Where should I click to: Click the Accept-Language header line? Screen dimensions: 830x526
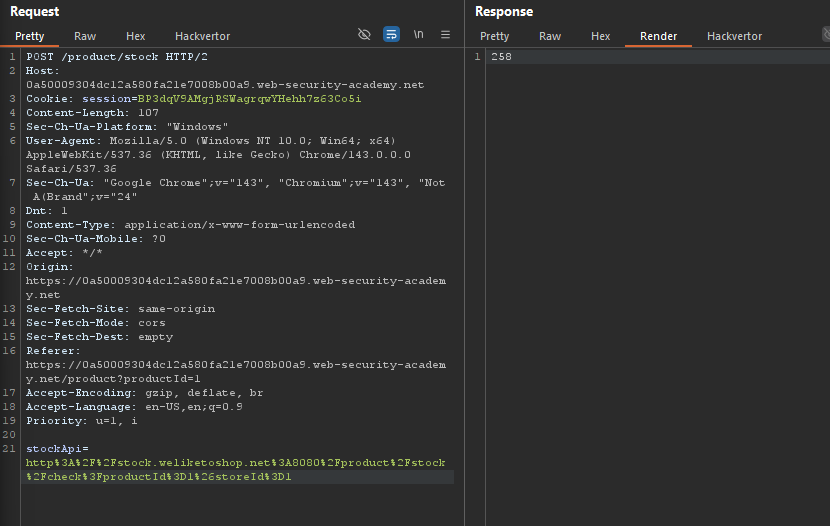point(134,407)
